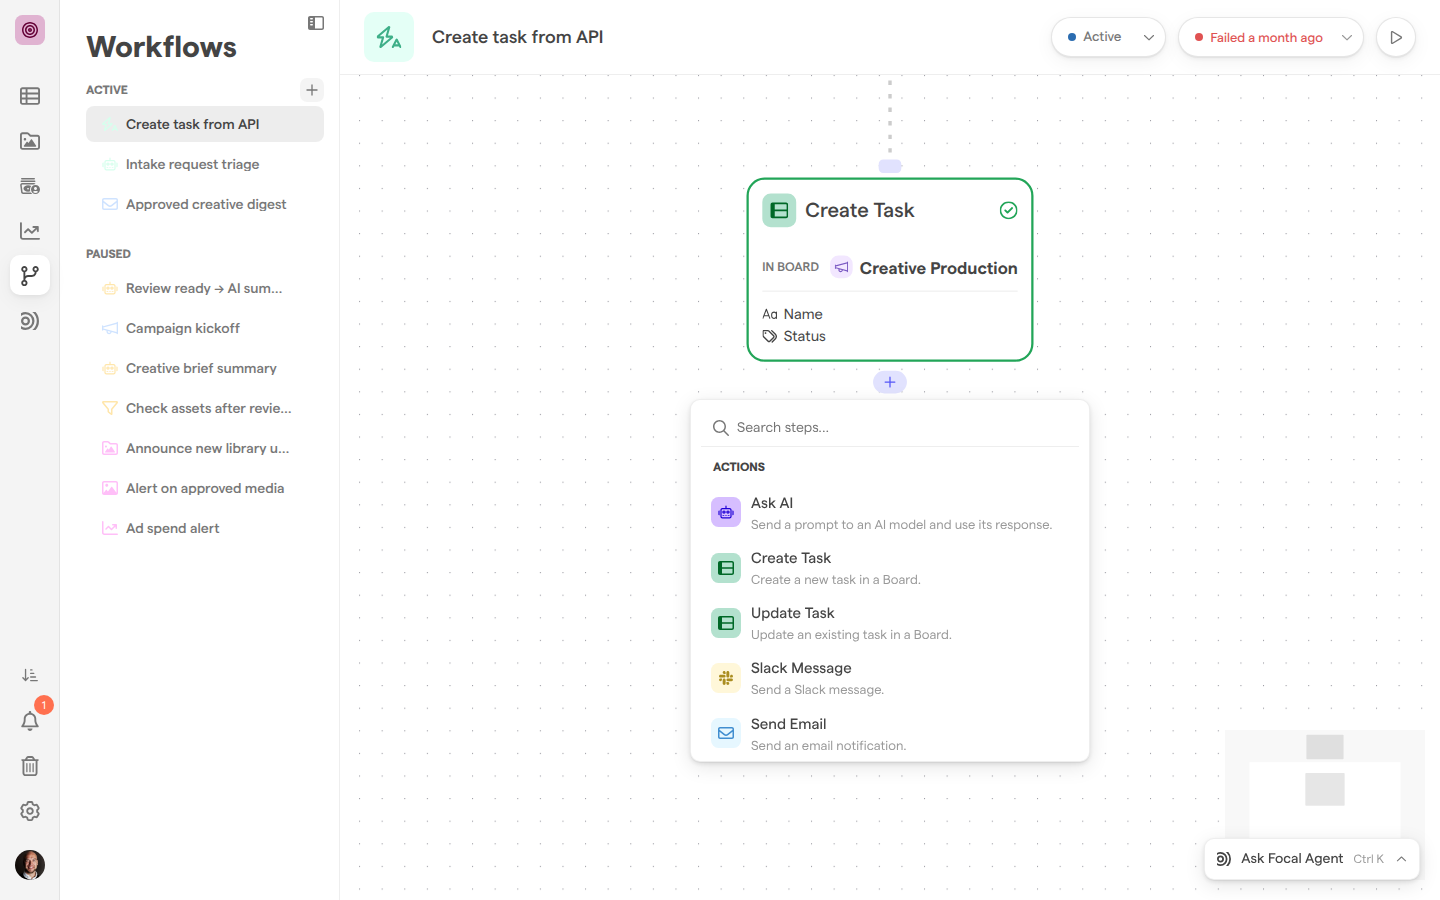This screenshot has height=900, width=1440.
Task: Open the Focal logo home icon
Action: tap(30, 30)
